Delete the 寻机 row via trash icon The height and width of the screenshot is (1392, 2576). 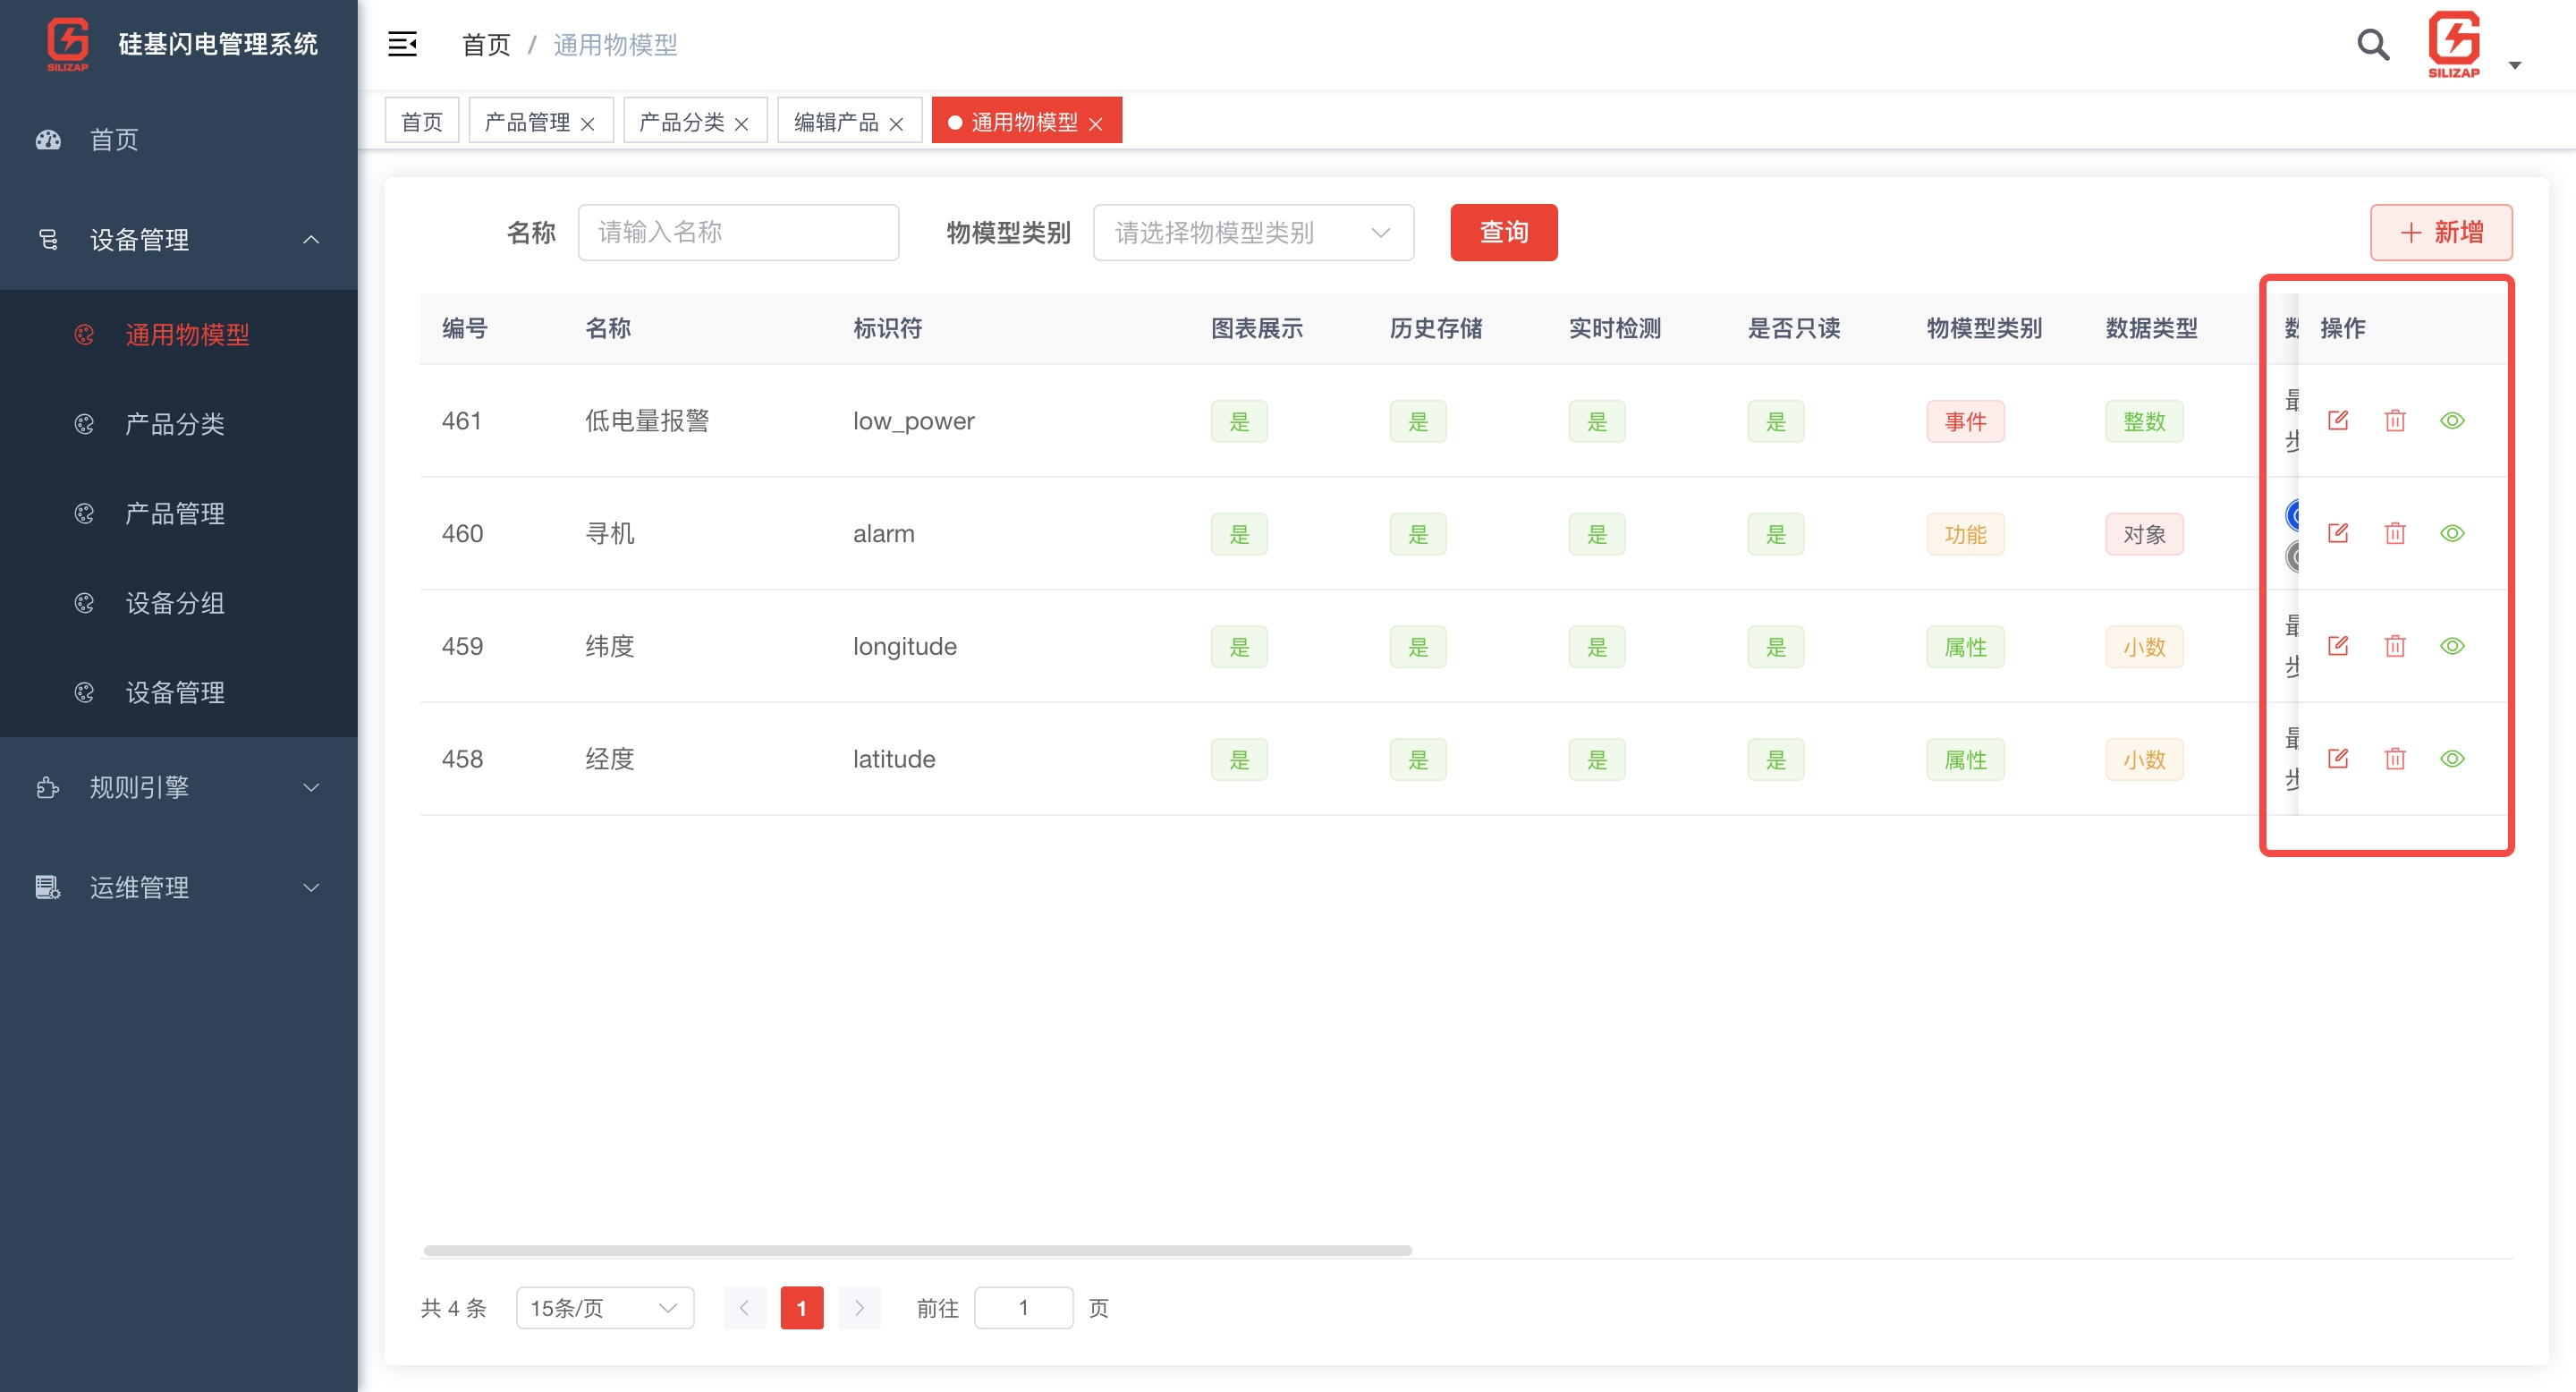tap(2394, 533)
